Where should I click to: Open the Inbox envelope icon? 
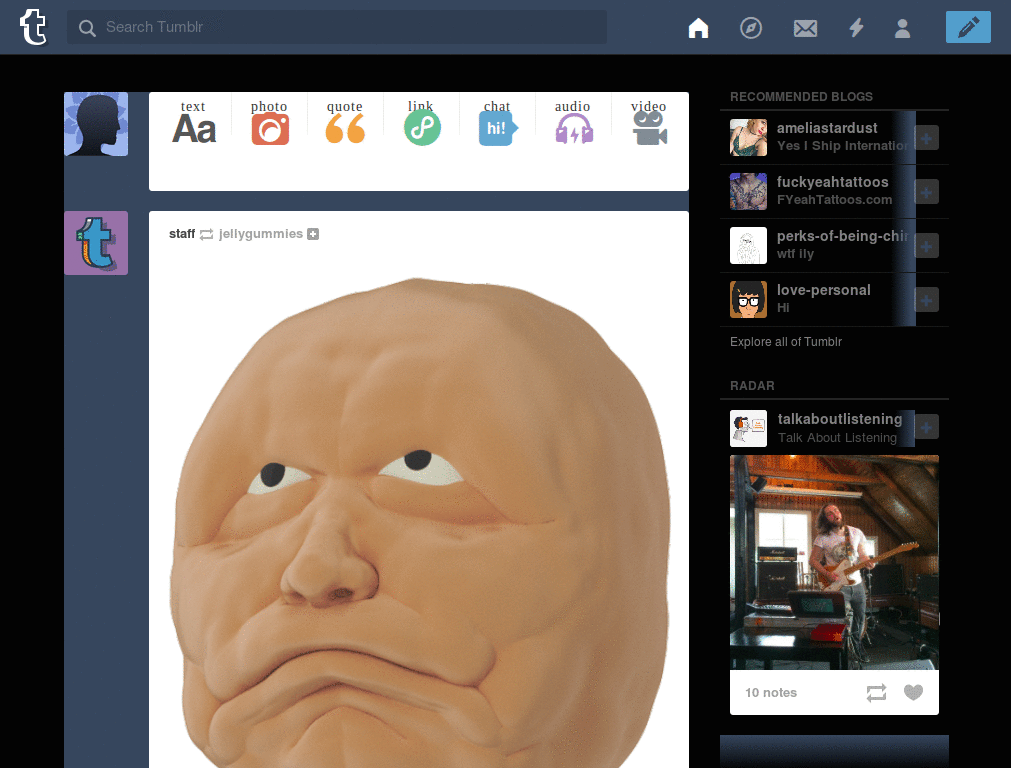(x=805, y=28)
